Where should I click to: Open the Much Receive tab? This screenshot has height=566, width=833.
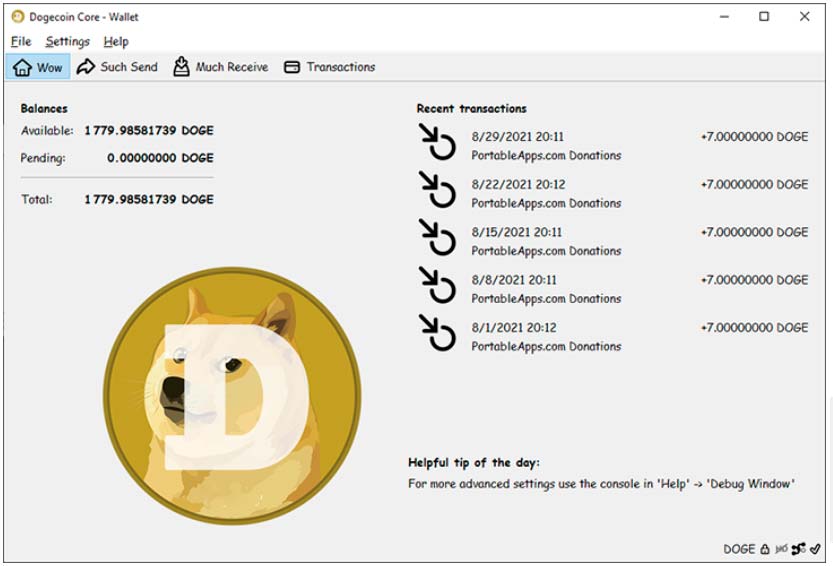(221, 67)
